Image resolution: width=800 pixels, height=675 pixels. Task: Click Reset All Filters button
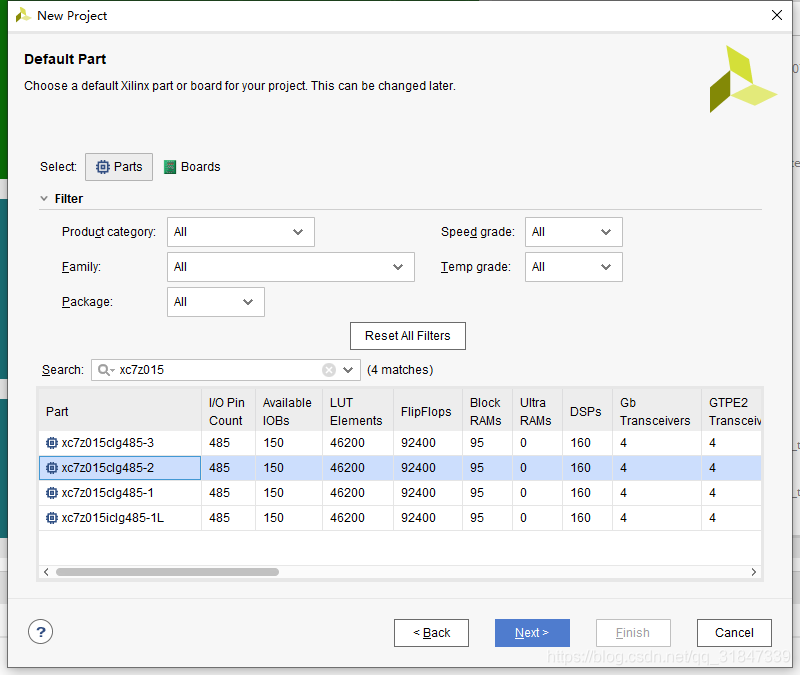[408, 336]
